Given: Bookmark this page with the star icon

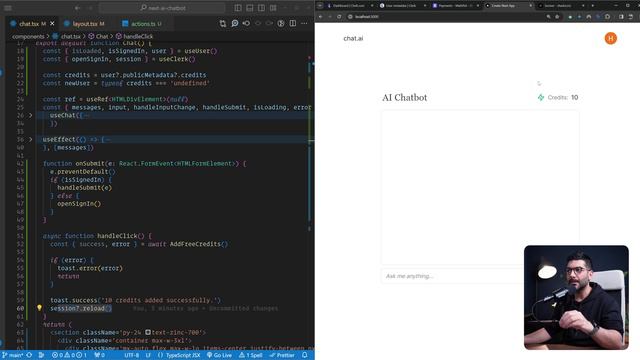Looking at the screenshot, I should 557,17.
